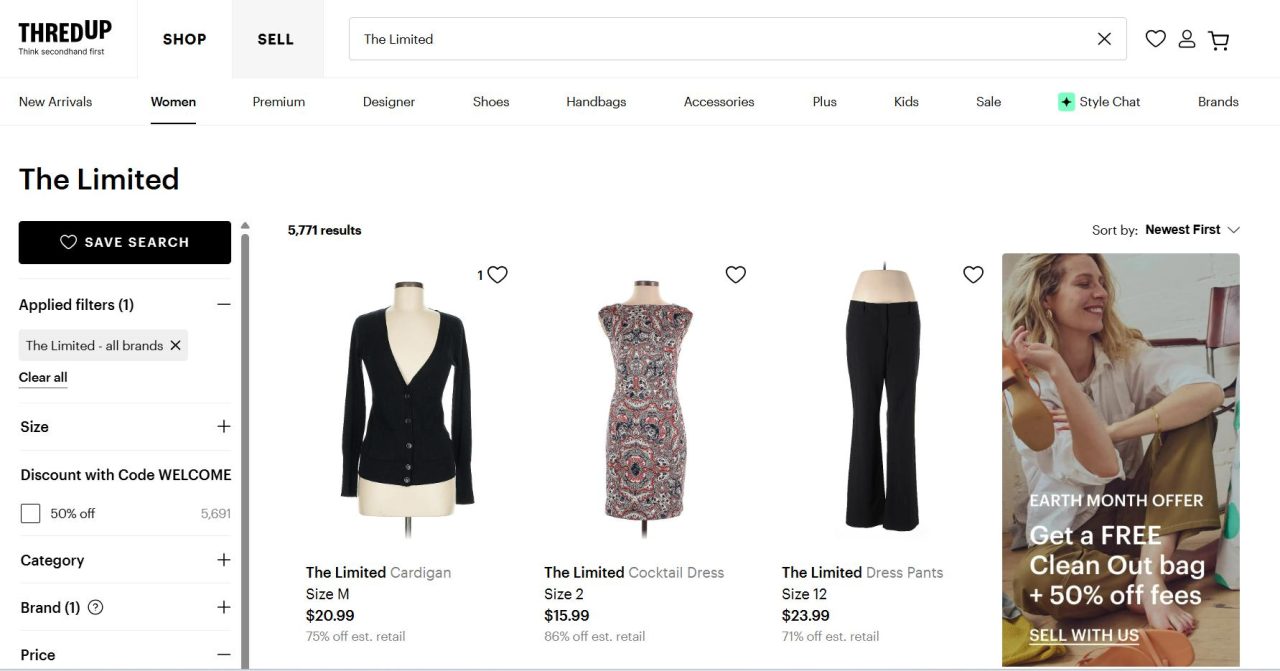Click the SAVE SEARCH button
Viewport: 1280px width, 671px height.
pos(125,242)
